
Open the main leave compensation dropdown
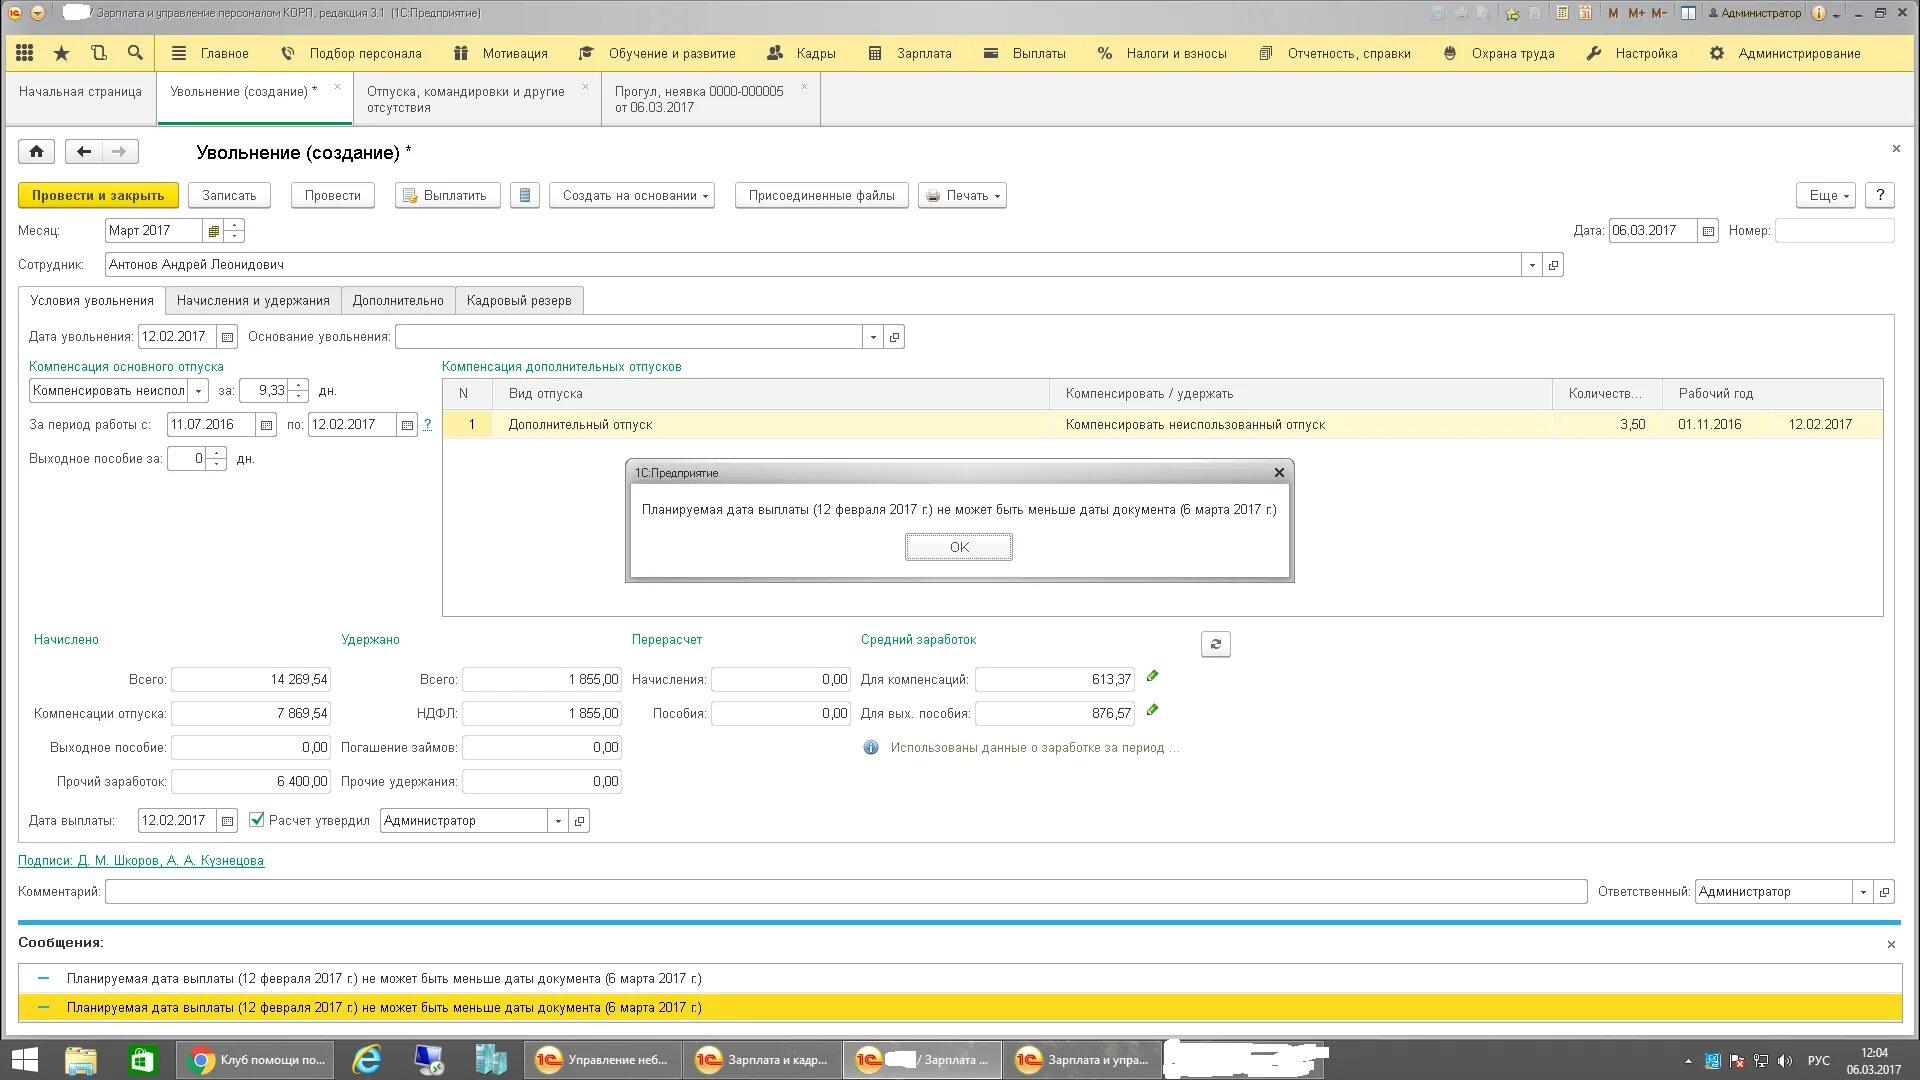pos(198,391)
